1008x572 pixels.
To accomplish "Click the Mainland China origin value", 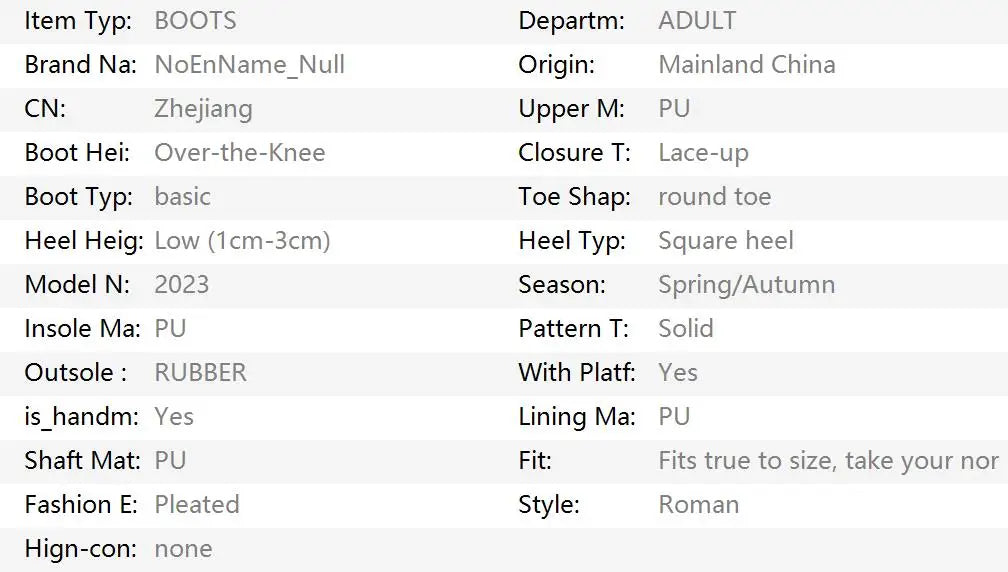I will [x=747, y=65].
